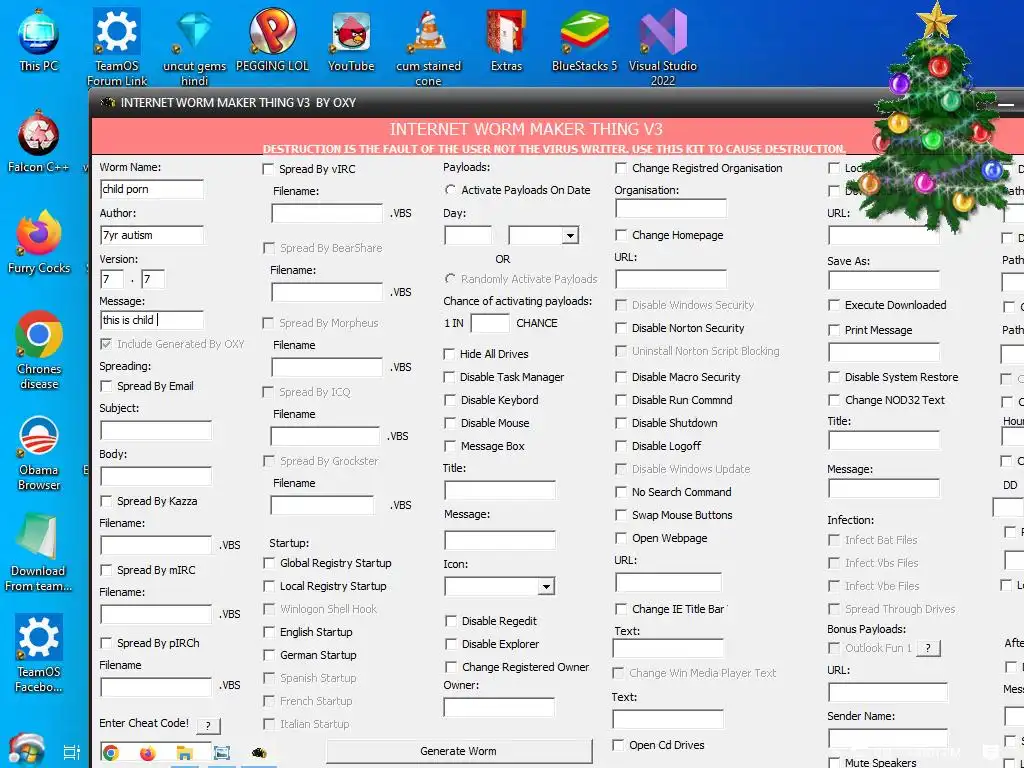Click the 1 IN chance input box

(490, 323)
